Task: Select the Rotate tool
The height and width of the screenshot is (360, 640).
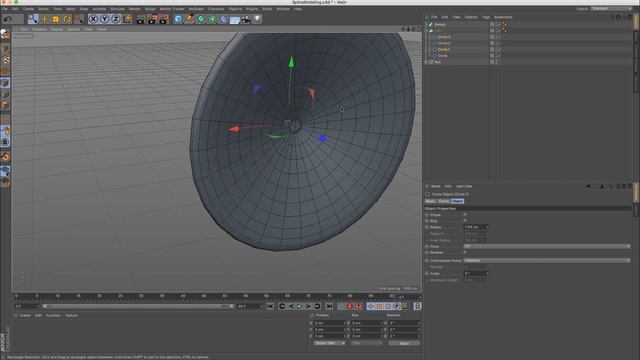Action: click(x=67, y=19)
